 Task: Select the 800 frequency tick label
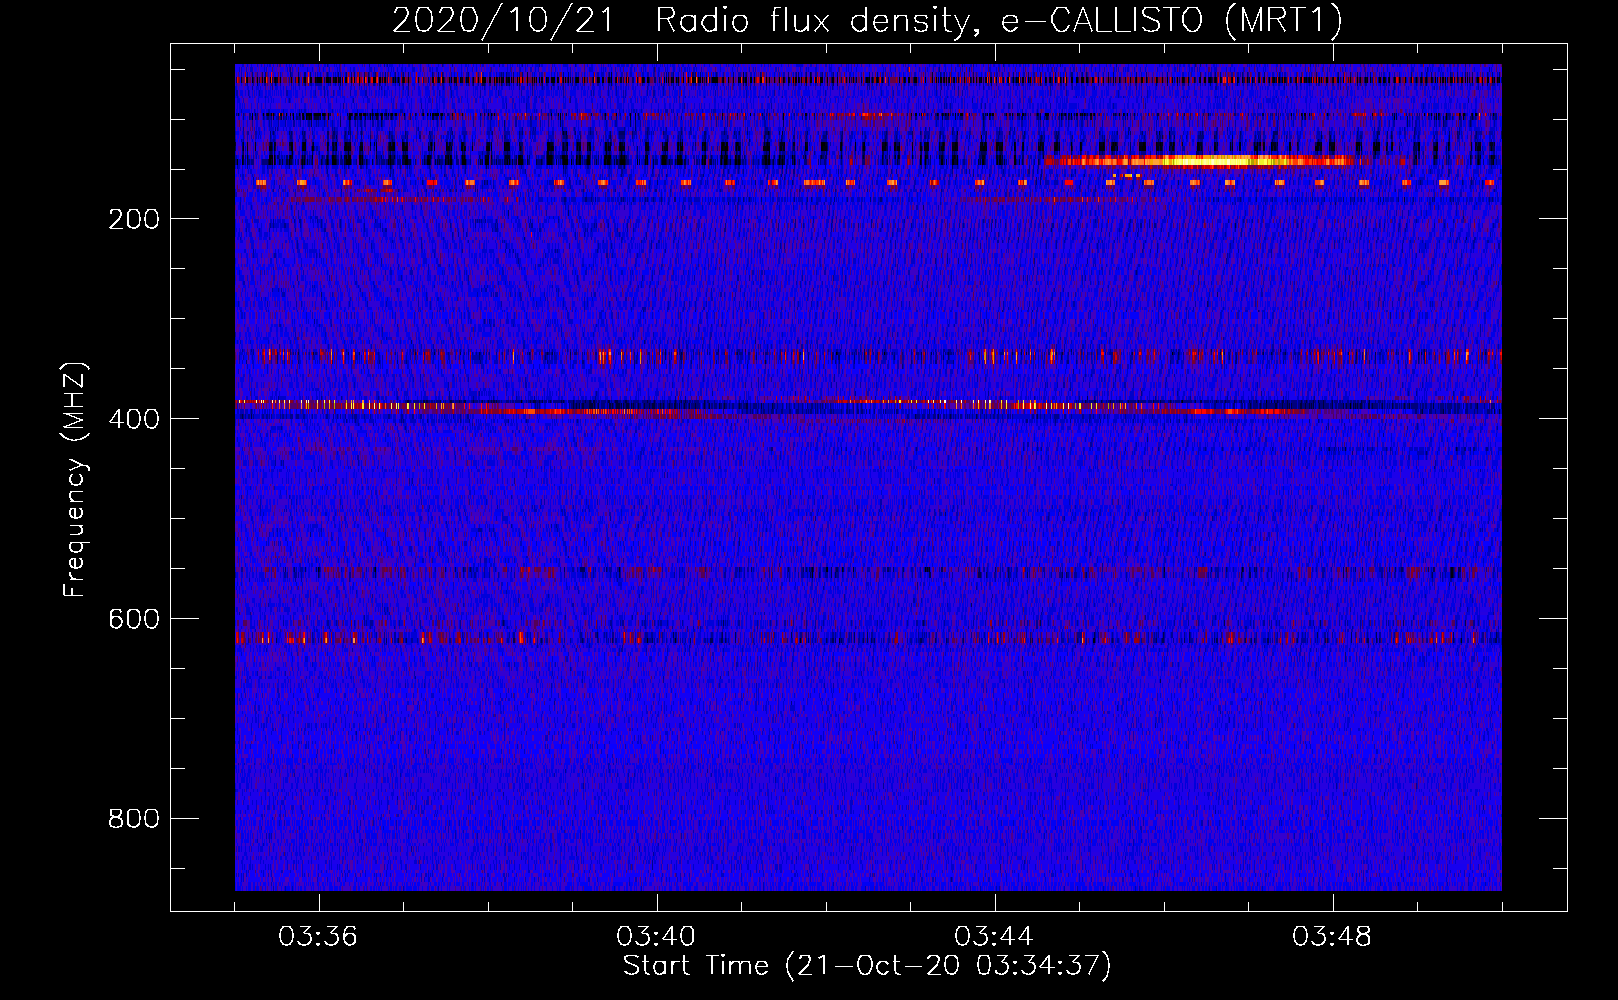point(134,819)
